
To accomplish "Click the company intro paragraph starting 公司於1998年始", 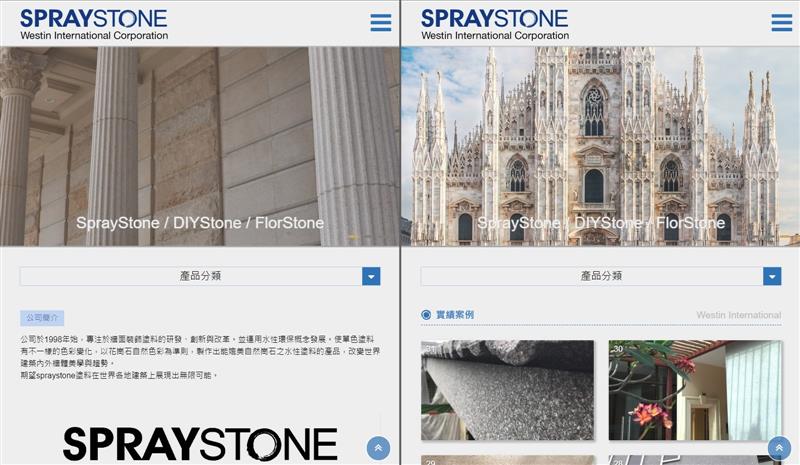I will pos(200,357).
